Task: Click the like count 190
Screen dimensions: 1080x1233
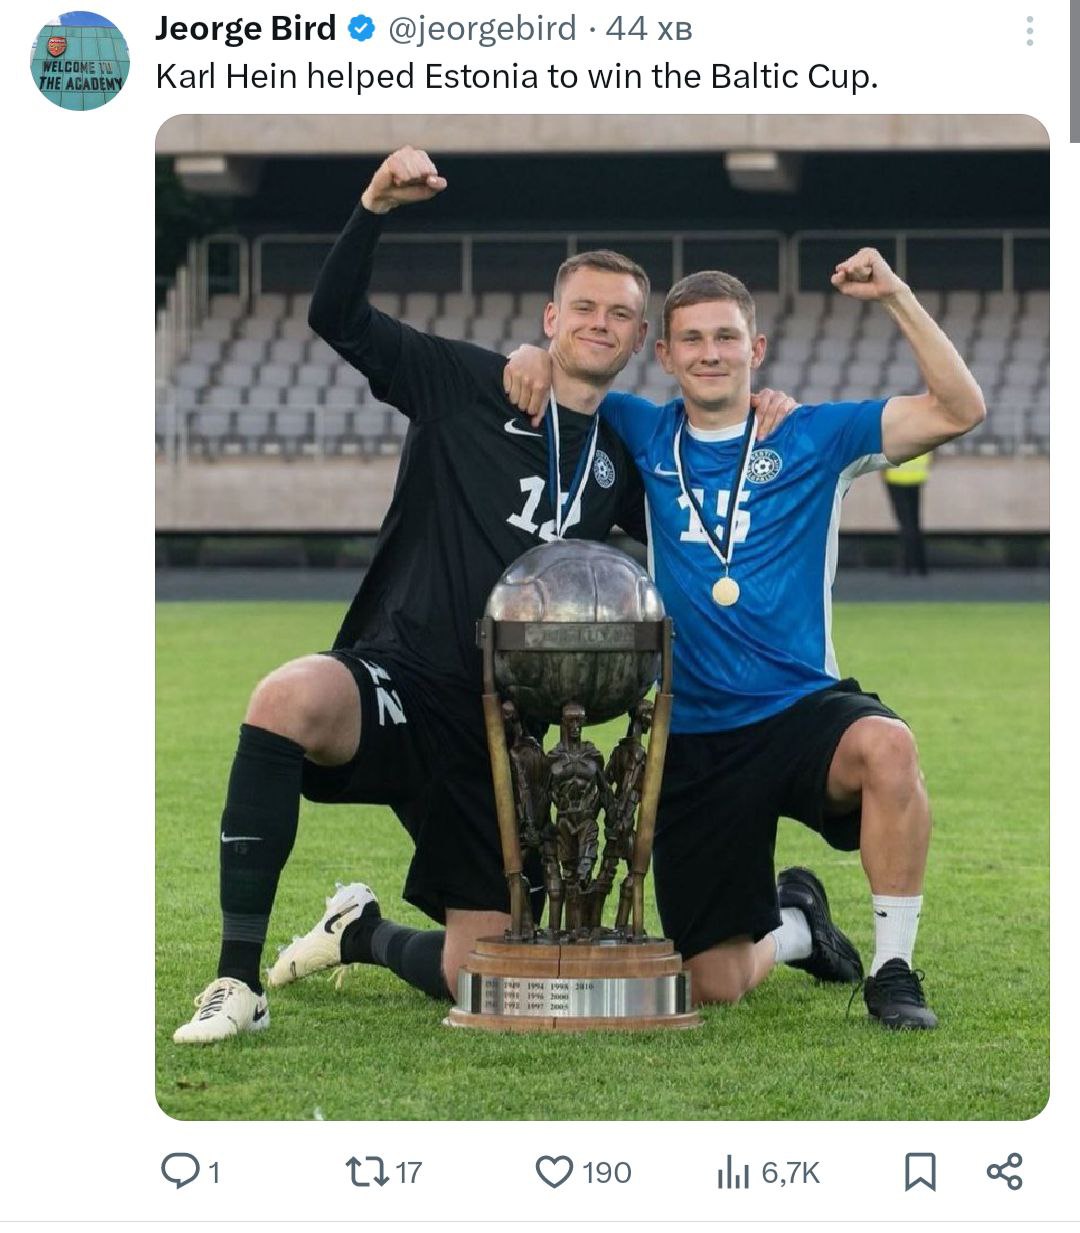Action: 607,1172
